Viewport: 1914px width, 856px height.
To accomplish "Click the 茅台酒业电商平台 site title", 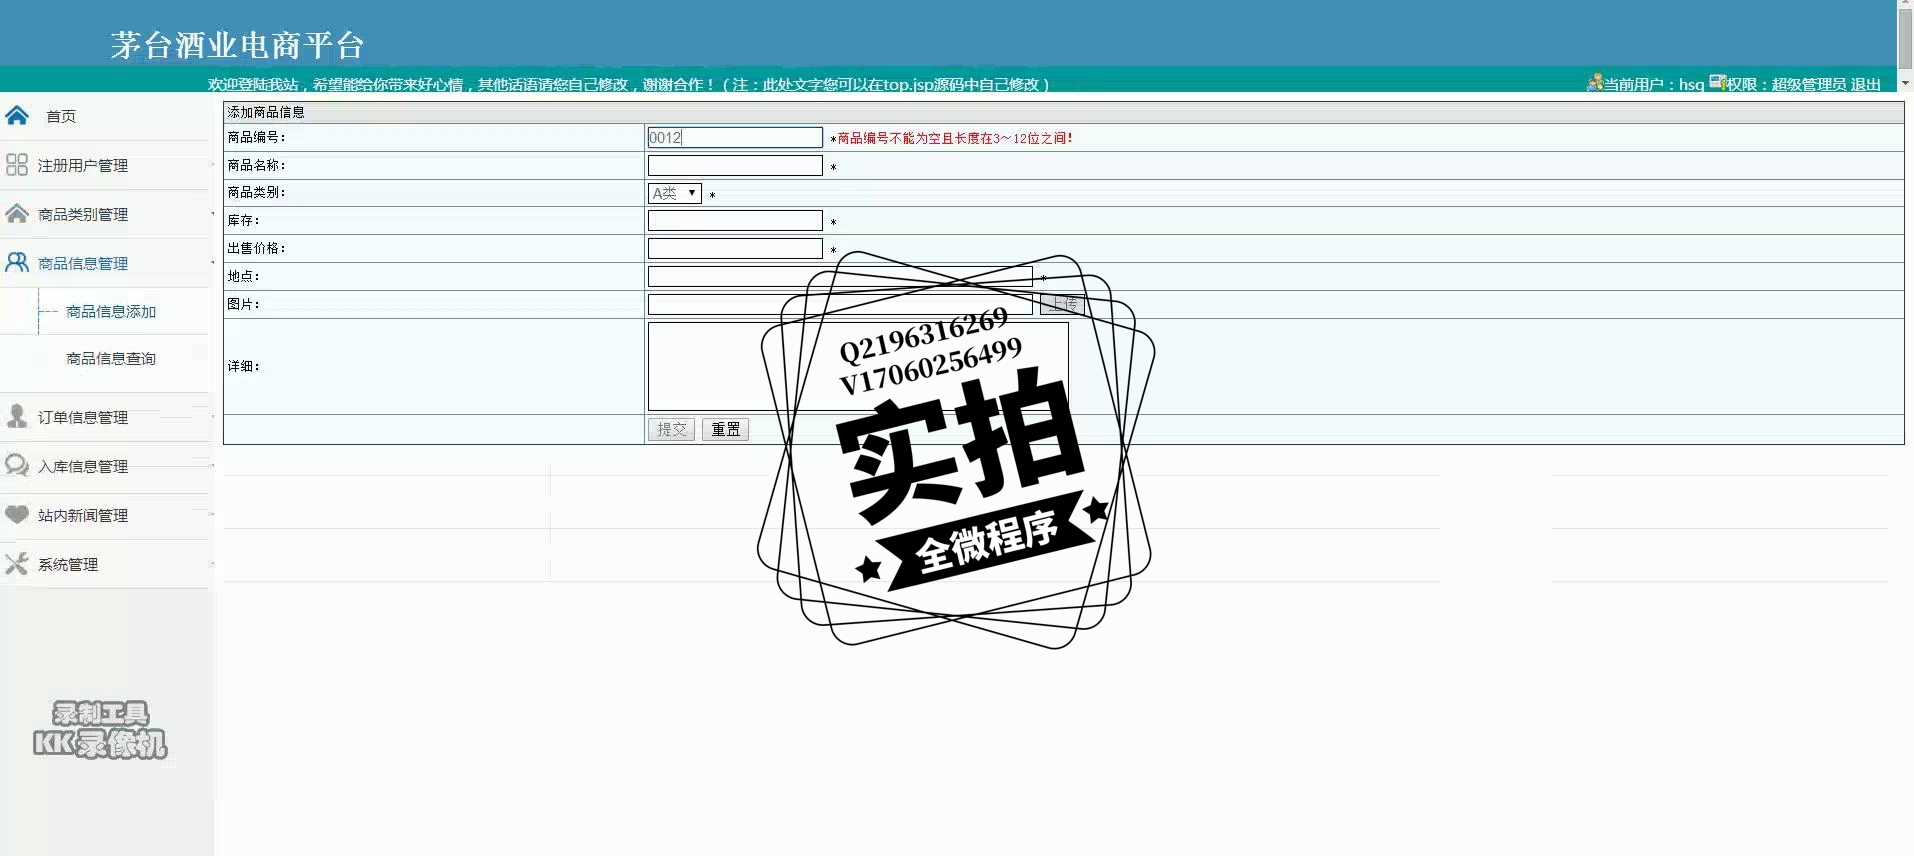I will 237,45.
